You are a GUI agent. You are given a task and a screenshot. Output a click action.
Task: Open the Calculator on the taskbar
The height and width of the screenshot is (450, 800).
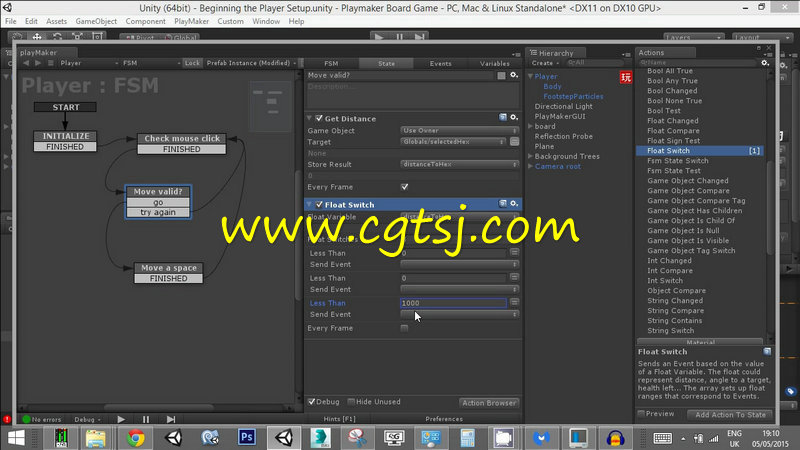467,438
